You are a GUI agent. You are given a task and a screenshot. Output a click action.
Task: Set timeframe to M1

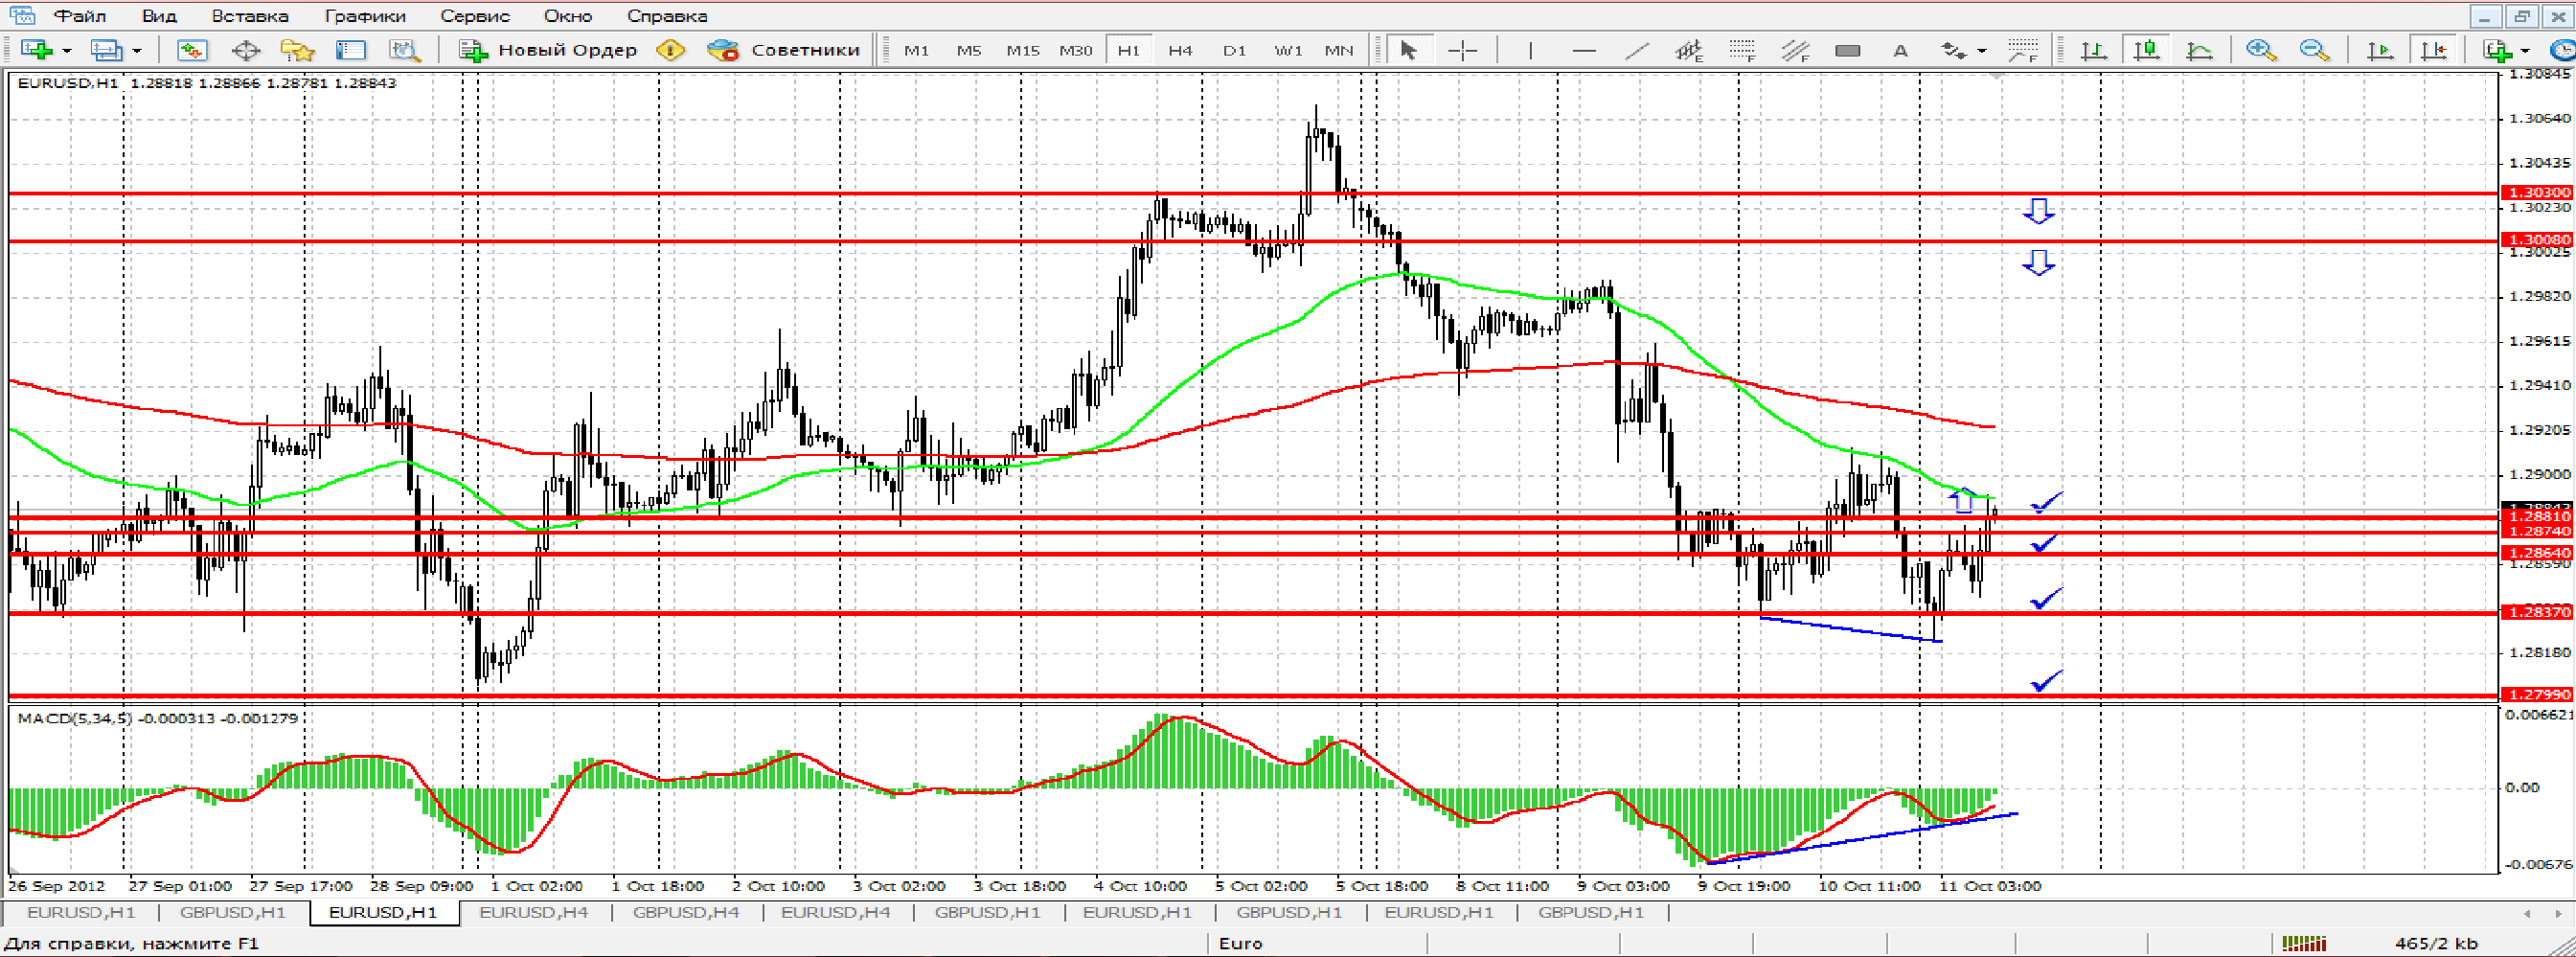pos(916,50)
